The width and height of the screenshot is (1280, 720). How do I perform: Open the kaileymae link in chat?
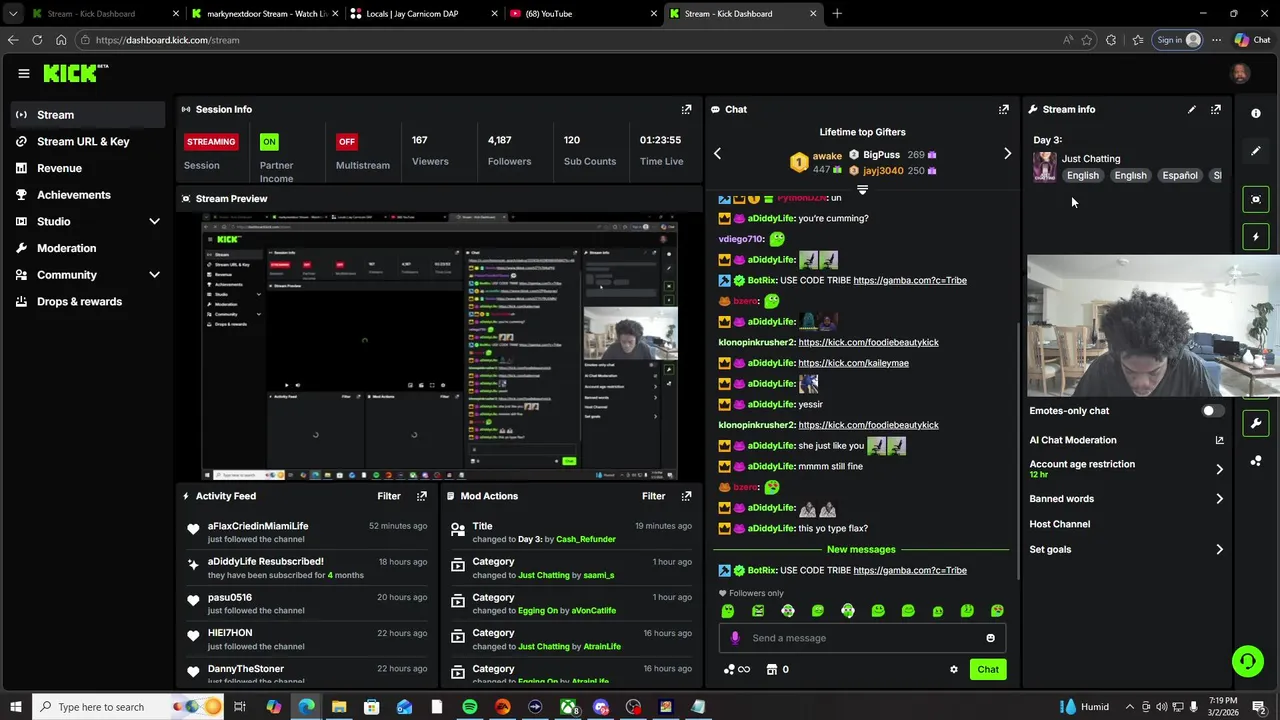[853, 363]
